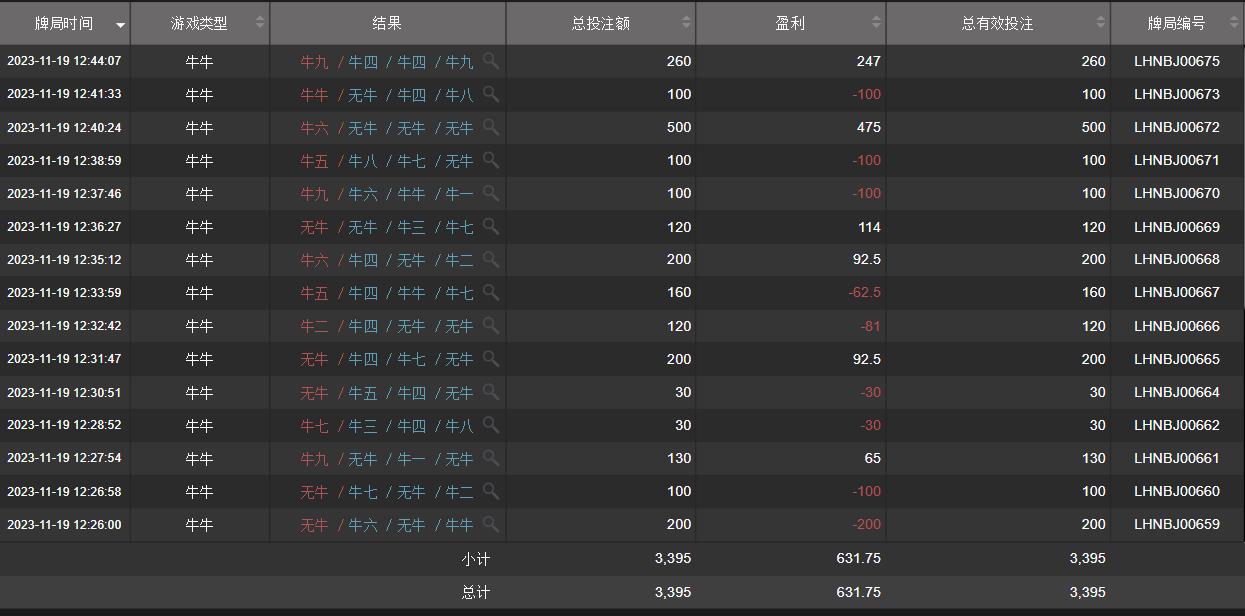Click total bet 500 for LHNBJ00672
Viewport: 1245px width, 616px height.
click(x=679, y=127)
